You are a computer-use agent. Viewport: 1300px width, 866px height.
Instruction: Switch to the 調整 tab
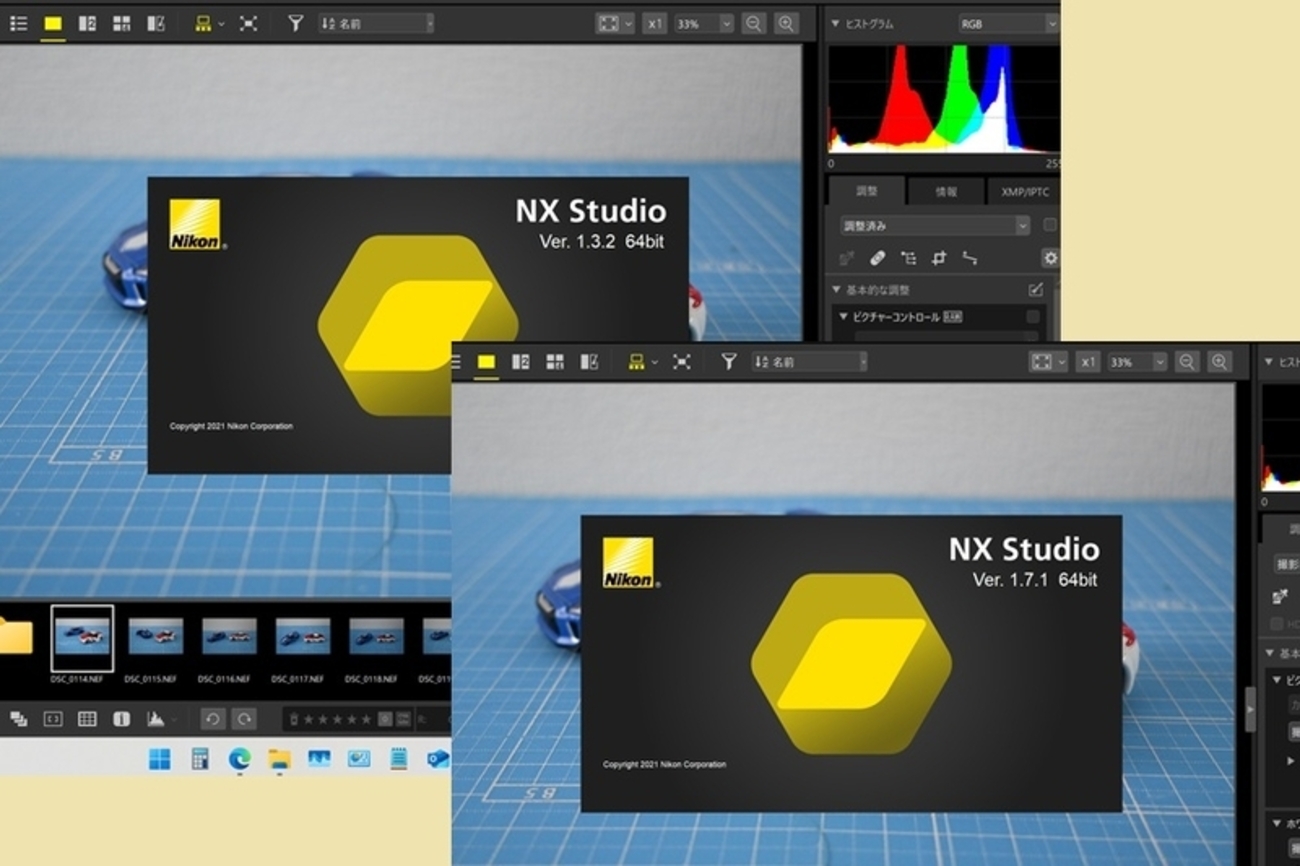[866, 191]
